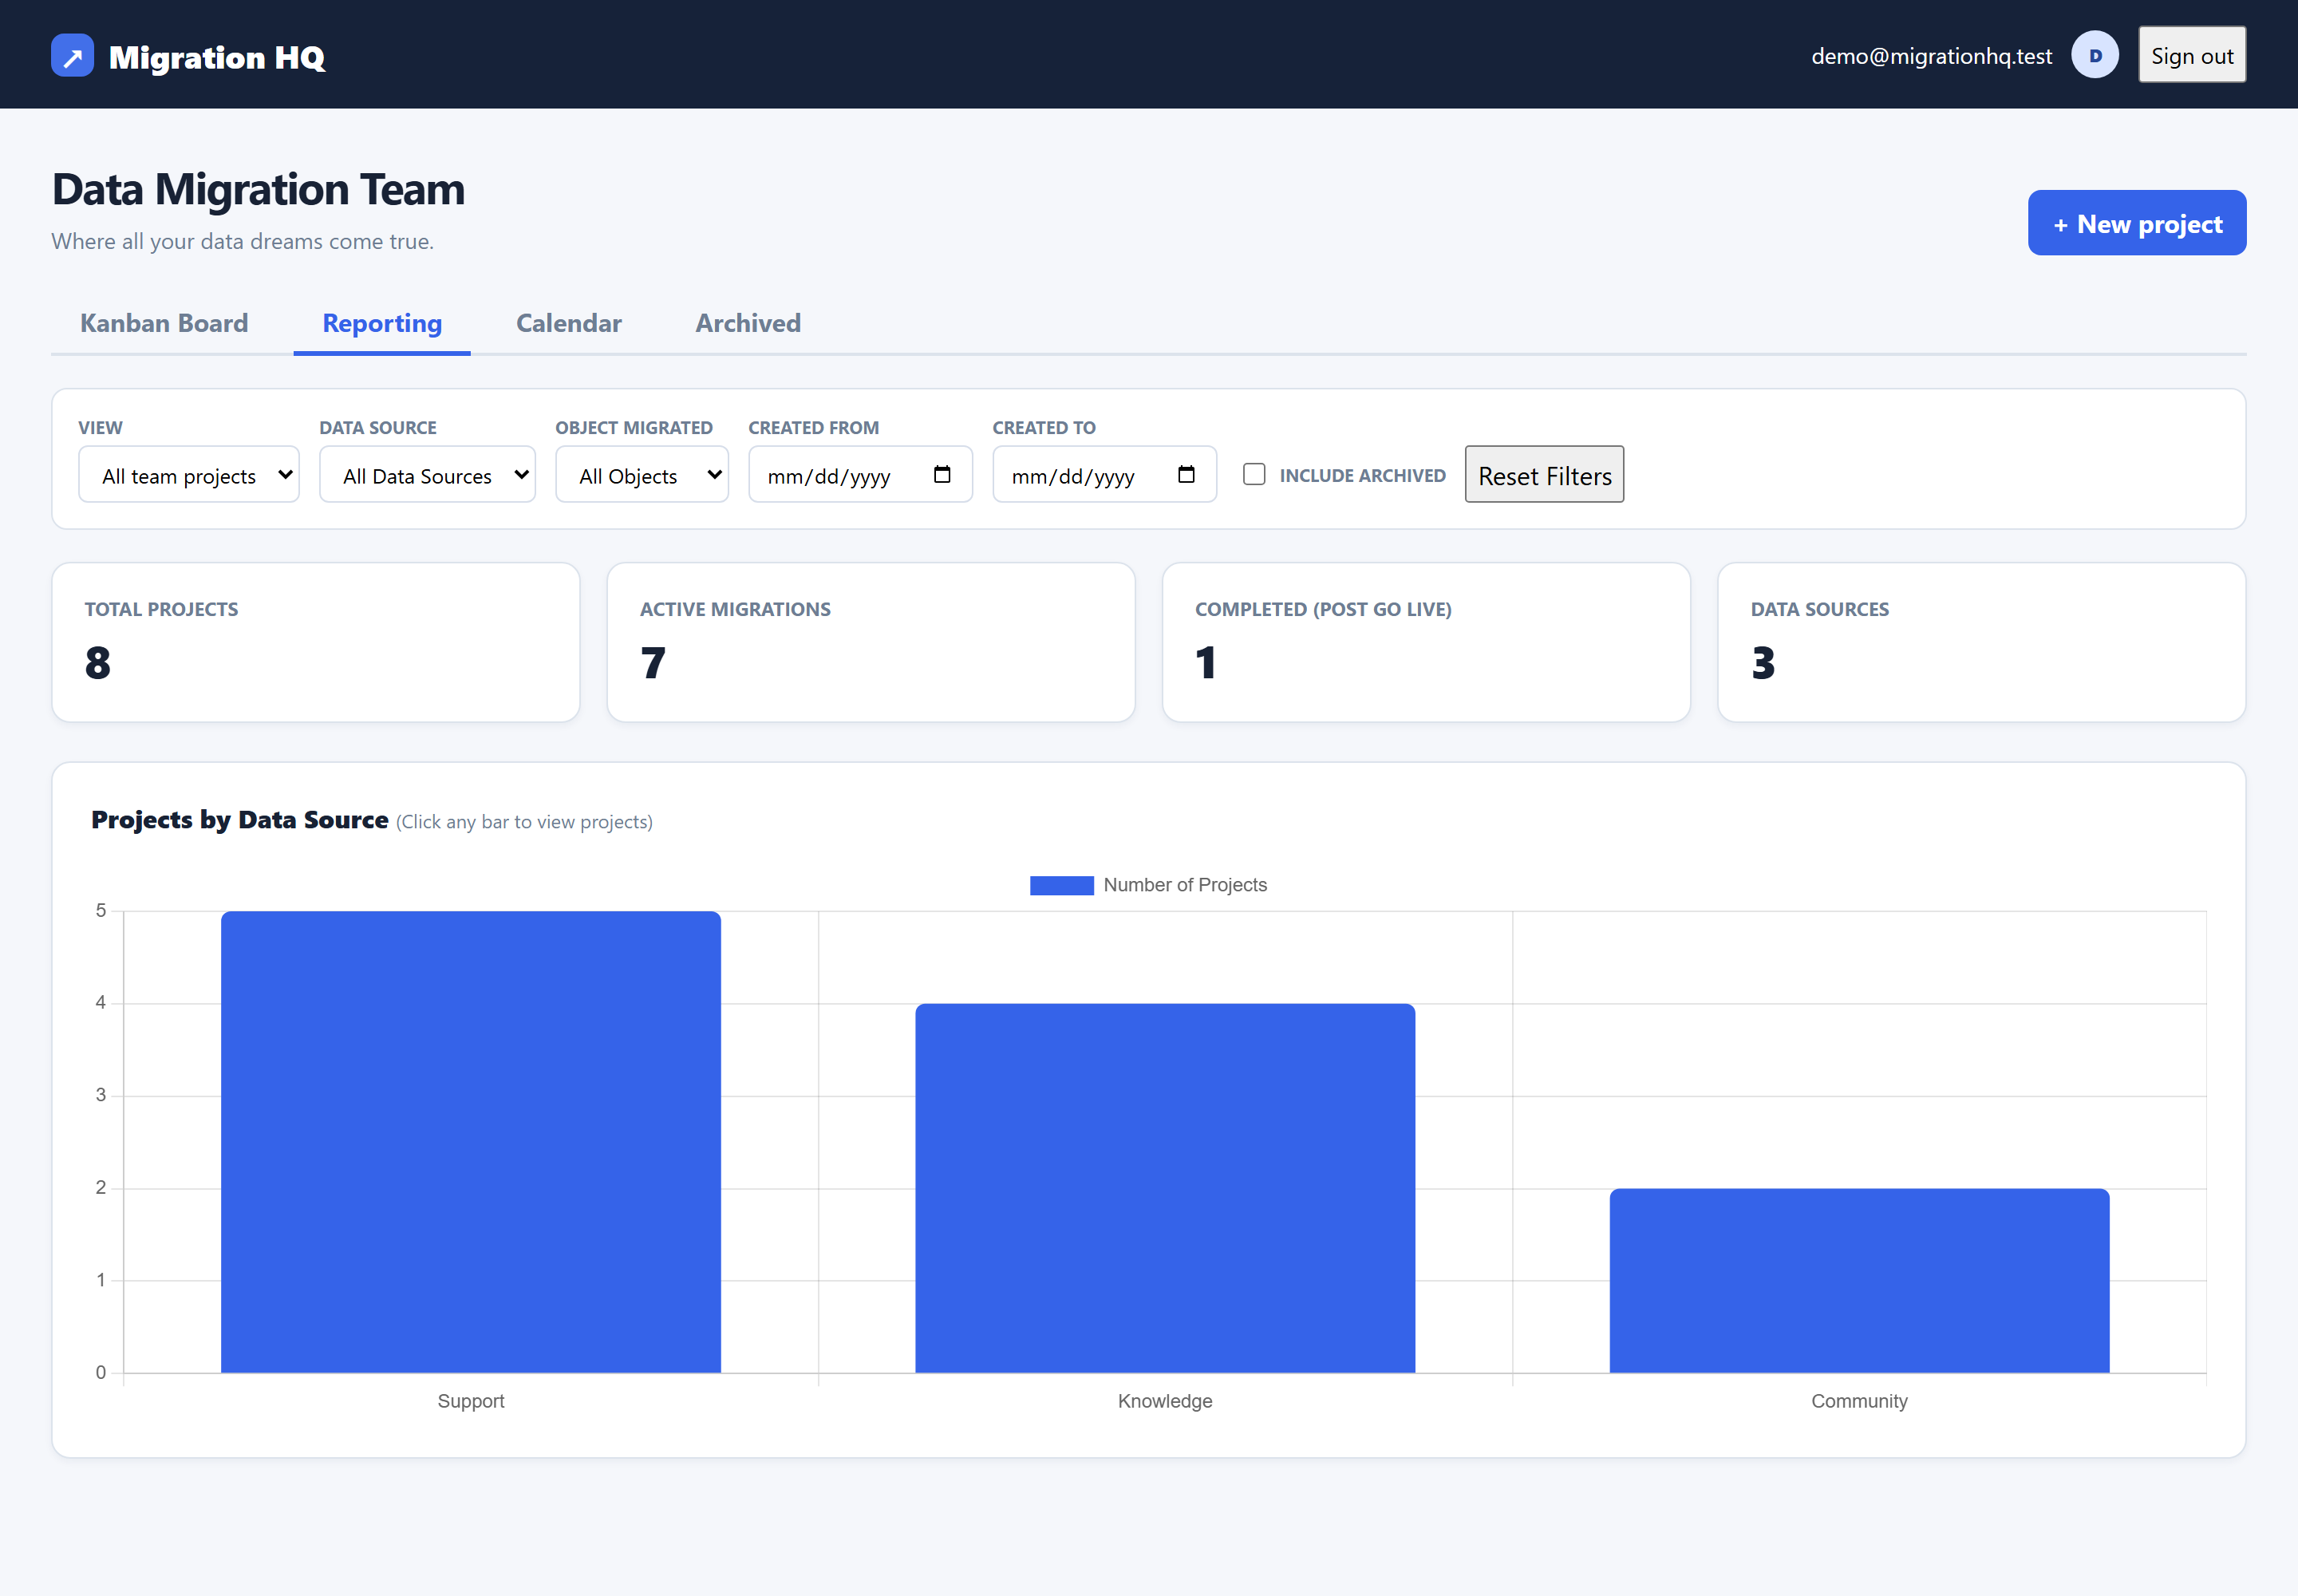
Task: Click Reset Filters button
Action: (x=1544, y=475)
